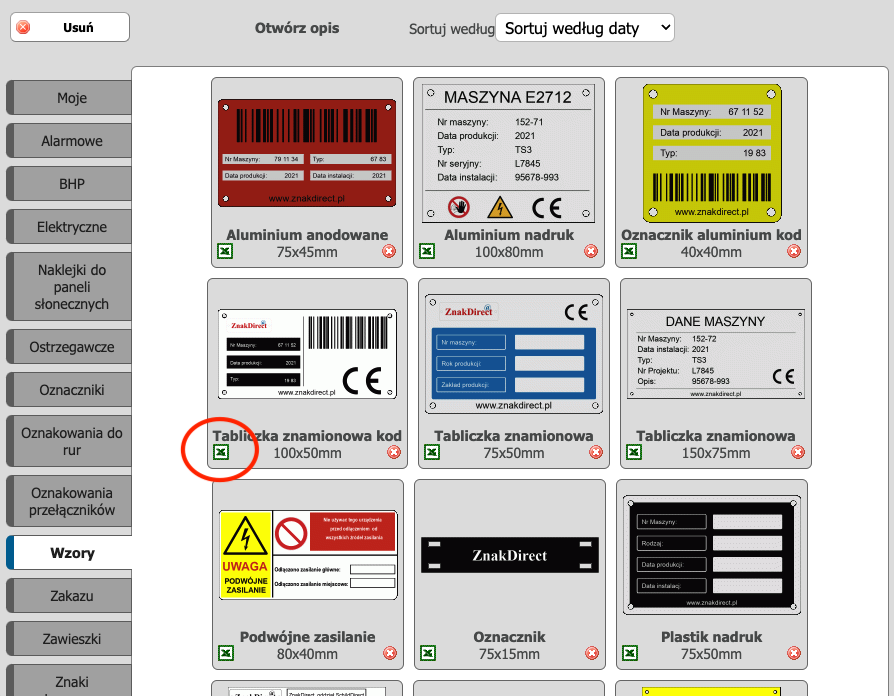Choose the red Aluminium anodowane thumbnail

[x=306, y=153]
